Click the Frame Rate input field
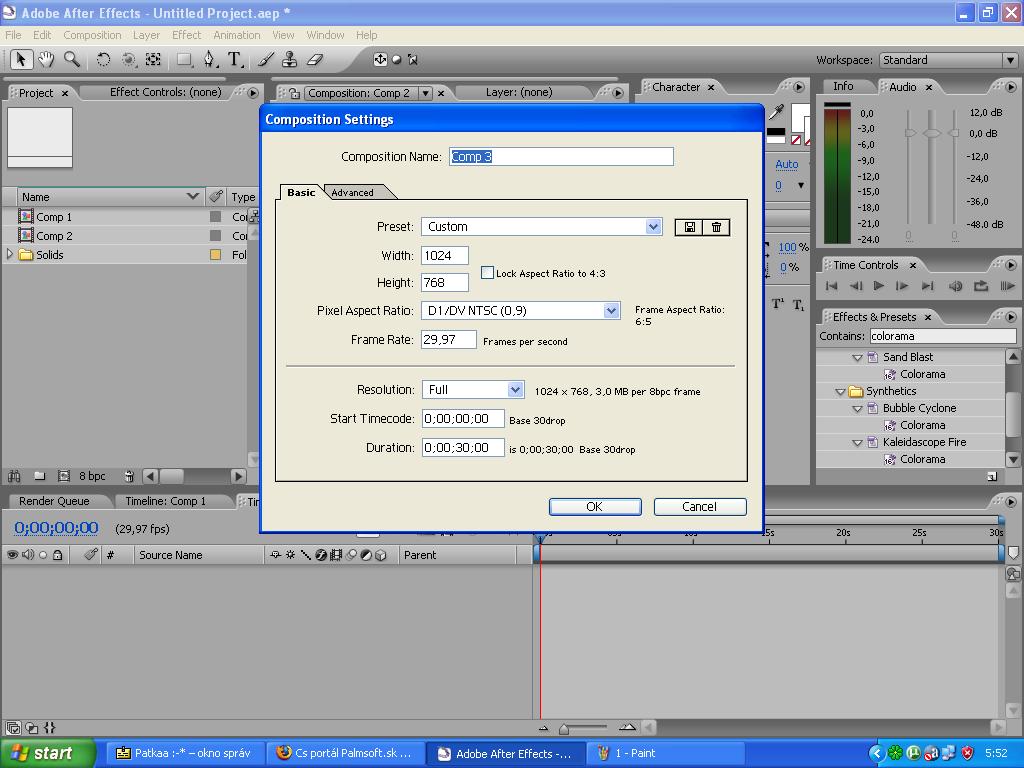 (x=448, y=340)
